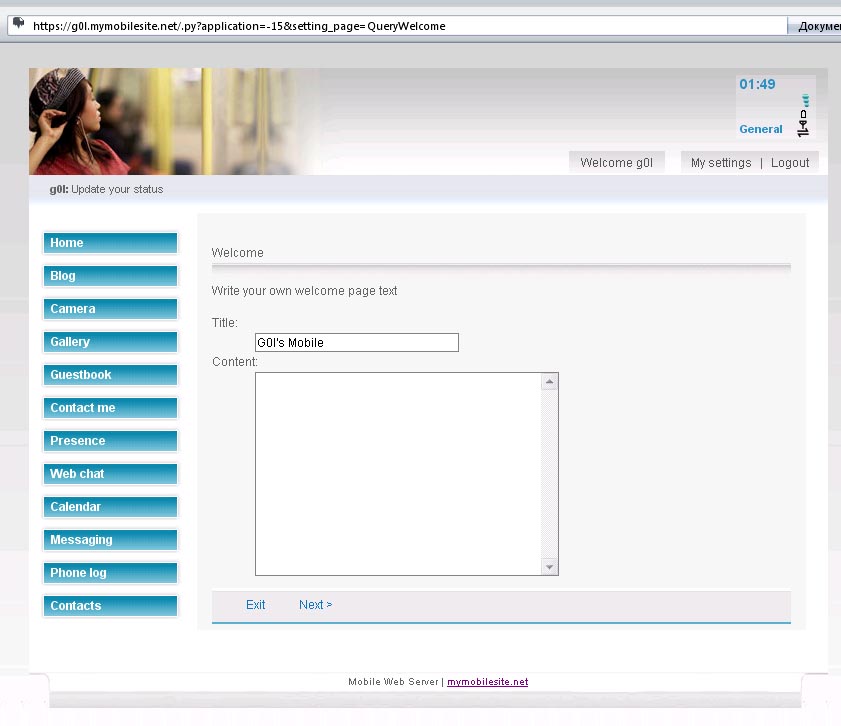Click the Logout link
This screenshot has height=726, width=841.
790,162
